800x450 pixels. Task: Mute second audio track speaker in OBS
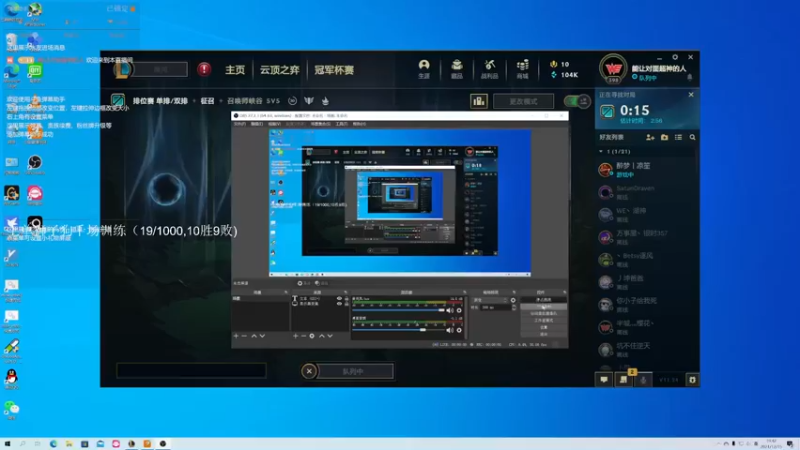pyautogui.click(x=449, y=330)
